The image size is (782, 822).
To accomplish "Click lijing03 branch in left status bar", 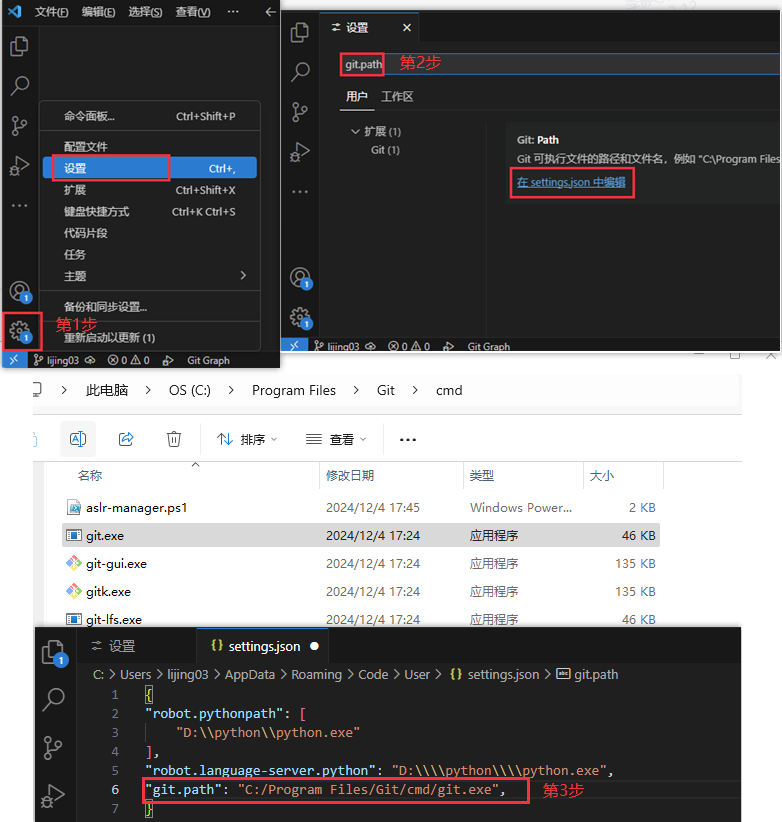I will [x=56, y=360].
